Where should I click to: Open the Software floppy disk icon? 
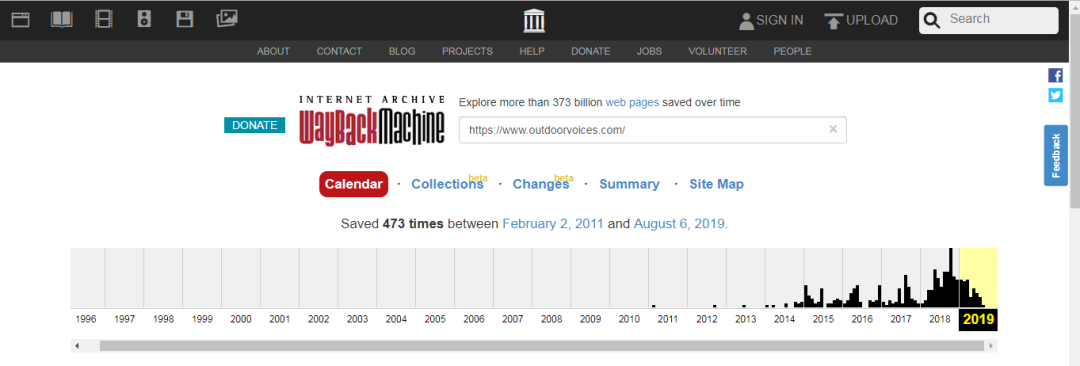(x=185, y=19)
